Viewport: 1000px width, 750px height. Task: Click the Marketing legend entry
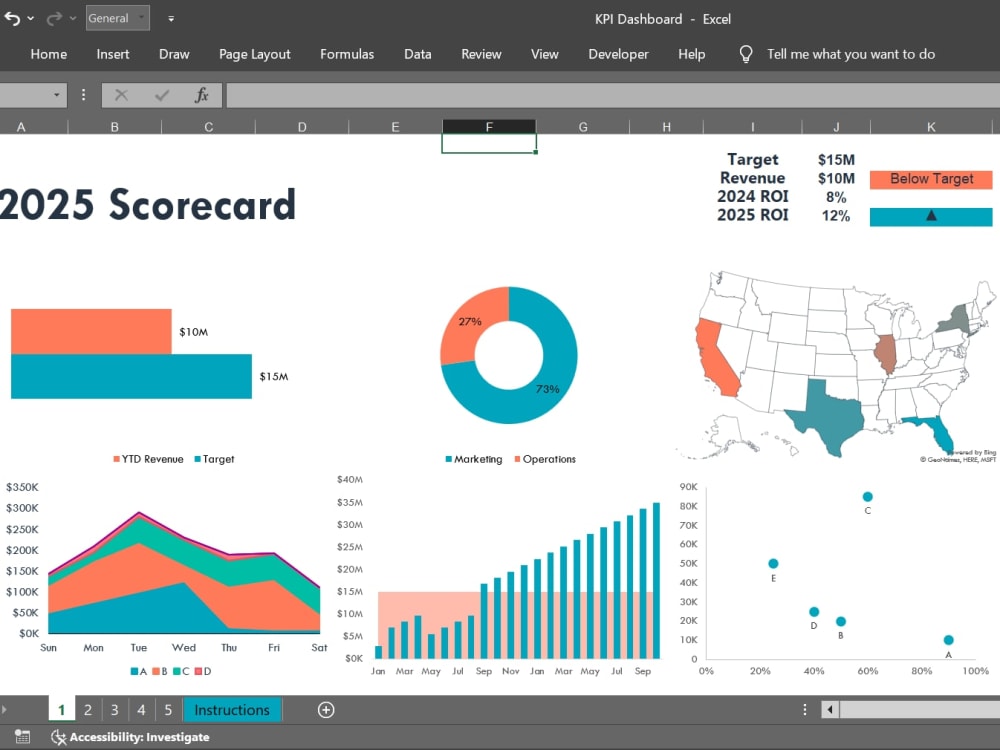click(x=474, y=459)
